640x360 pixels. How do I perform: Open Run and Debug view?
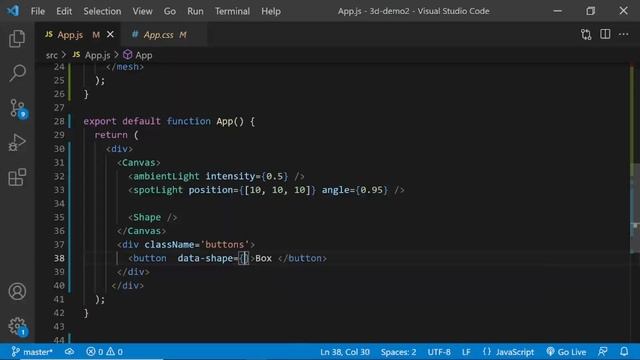17,143
